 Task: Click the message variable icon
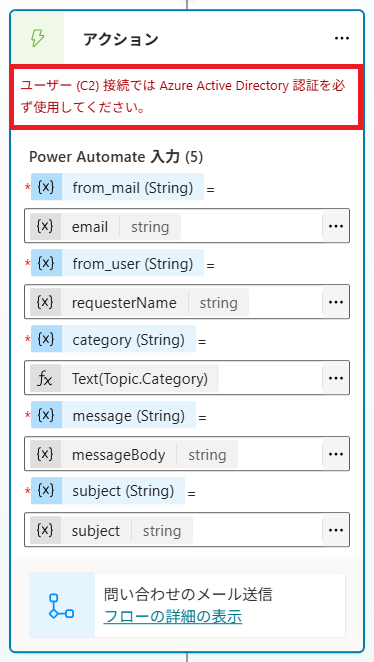(x=46, y=415)
